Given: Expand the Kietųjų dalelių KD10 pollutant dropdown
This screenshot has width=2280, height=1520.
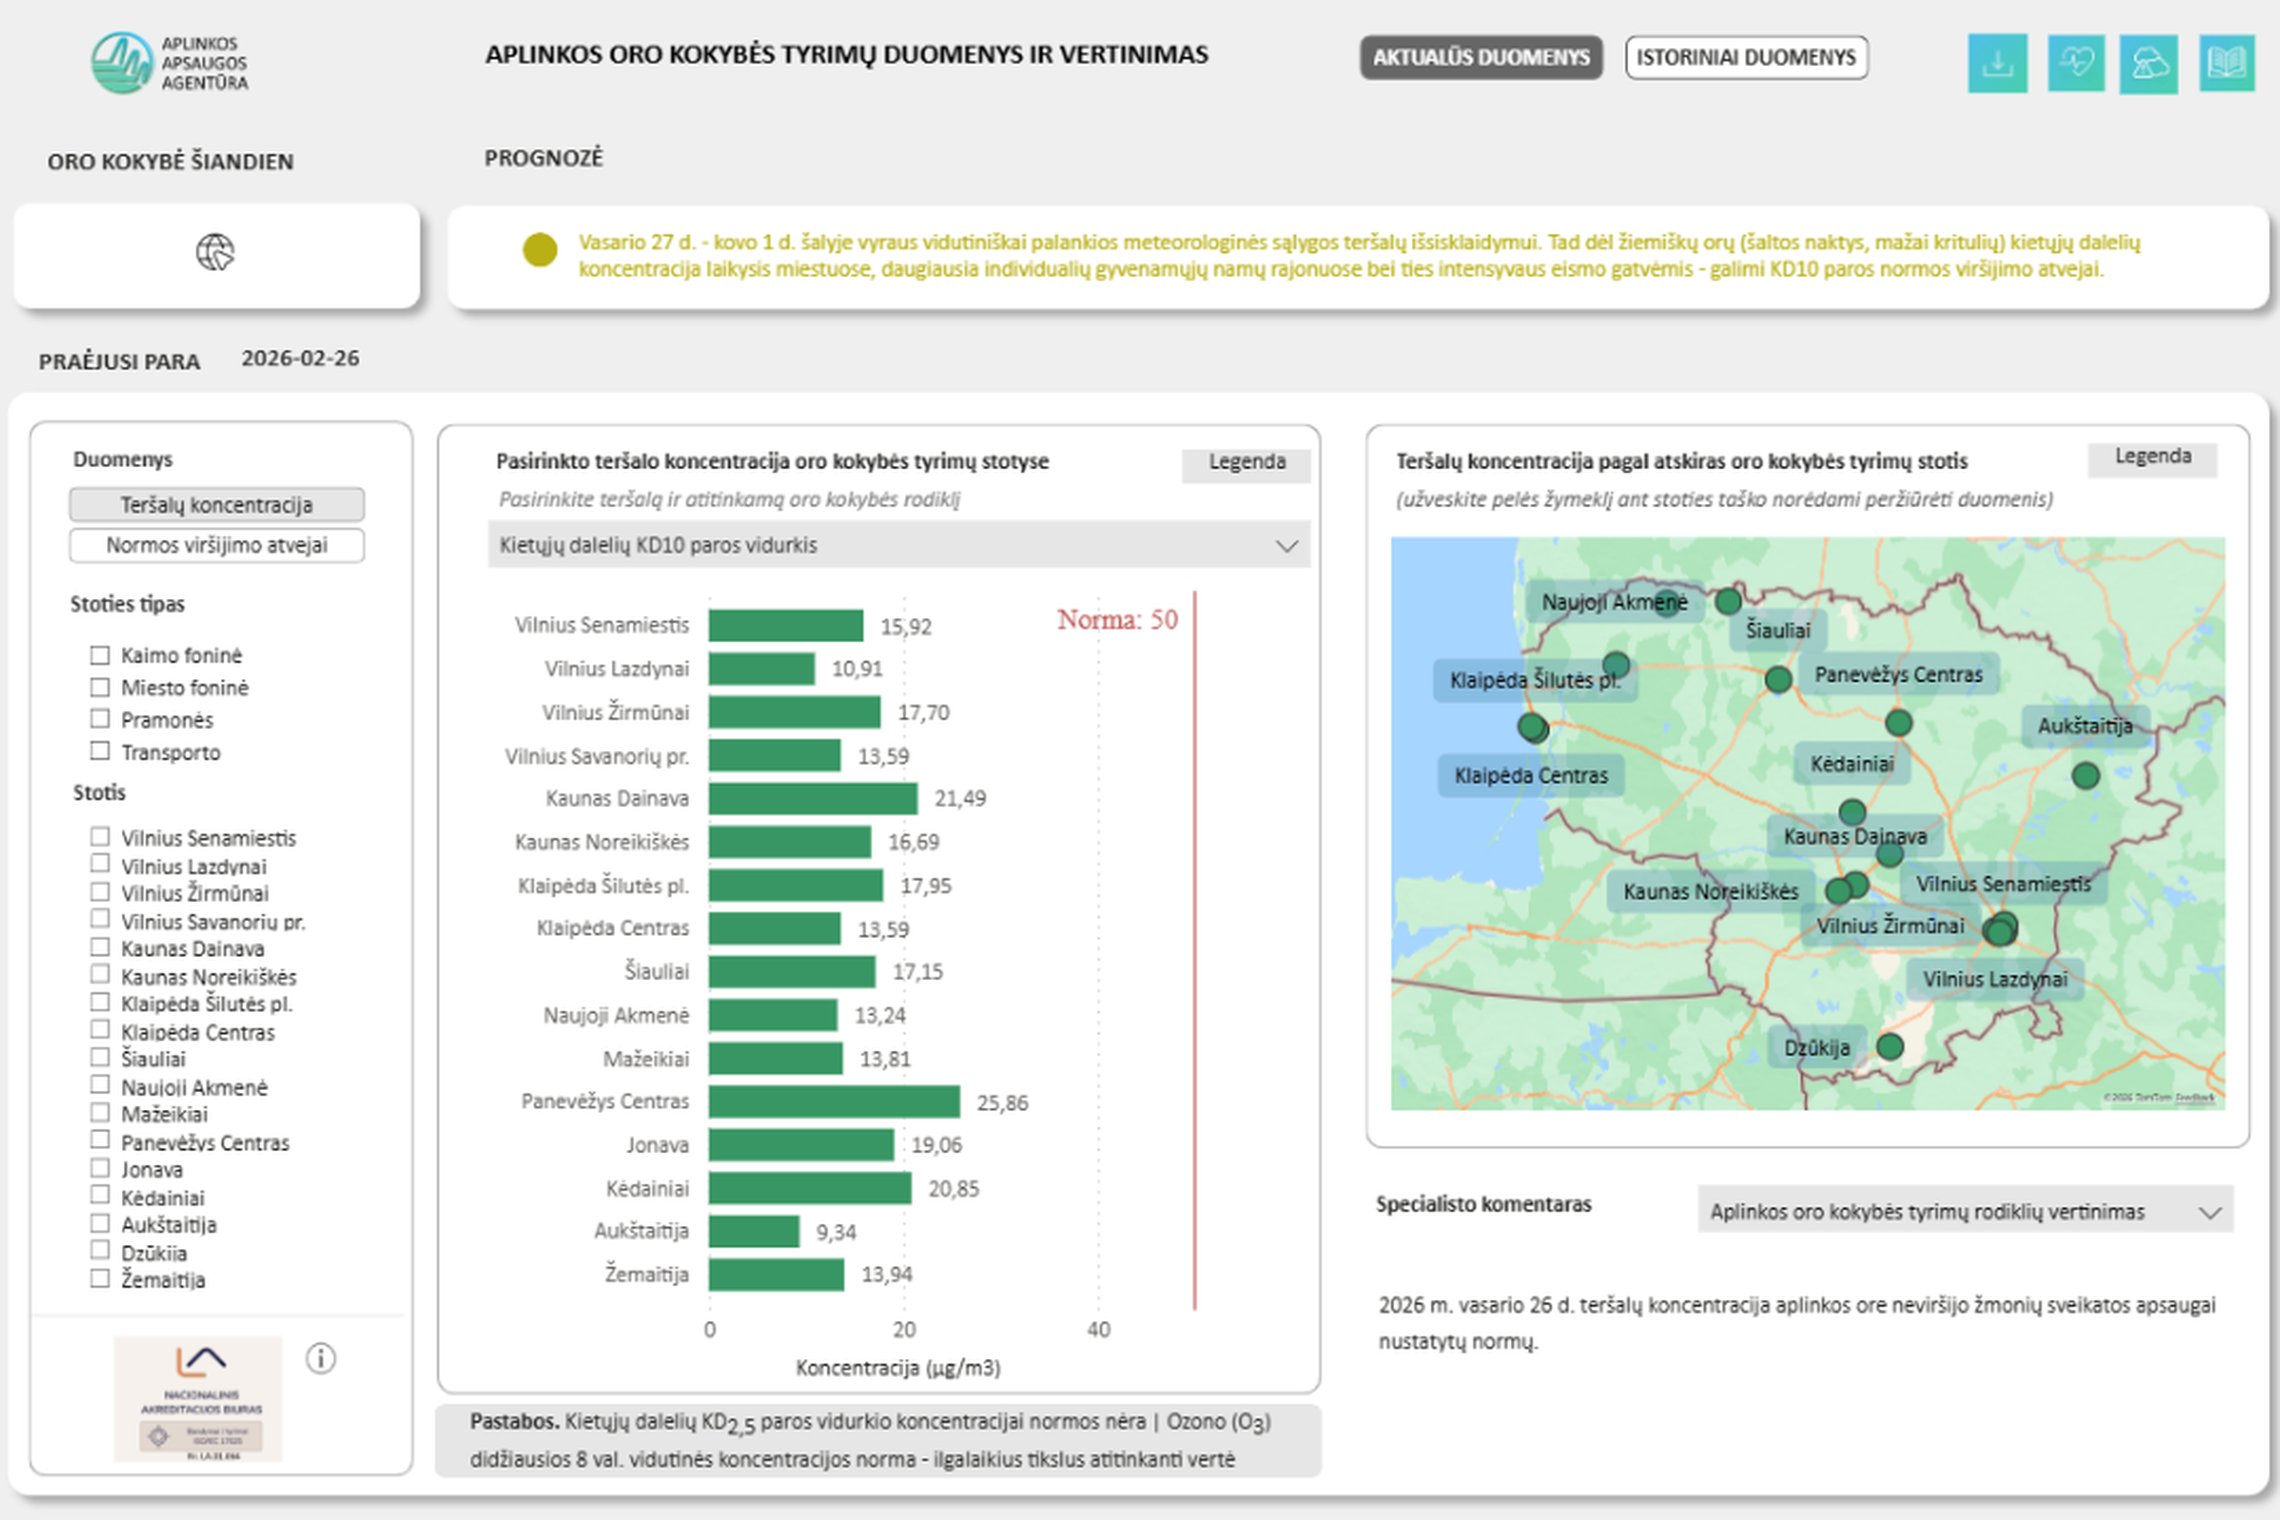Looking at the screenshot, I should 898,545.
